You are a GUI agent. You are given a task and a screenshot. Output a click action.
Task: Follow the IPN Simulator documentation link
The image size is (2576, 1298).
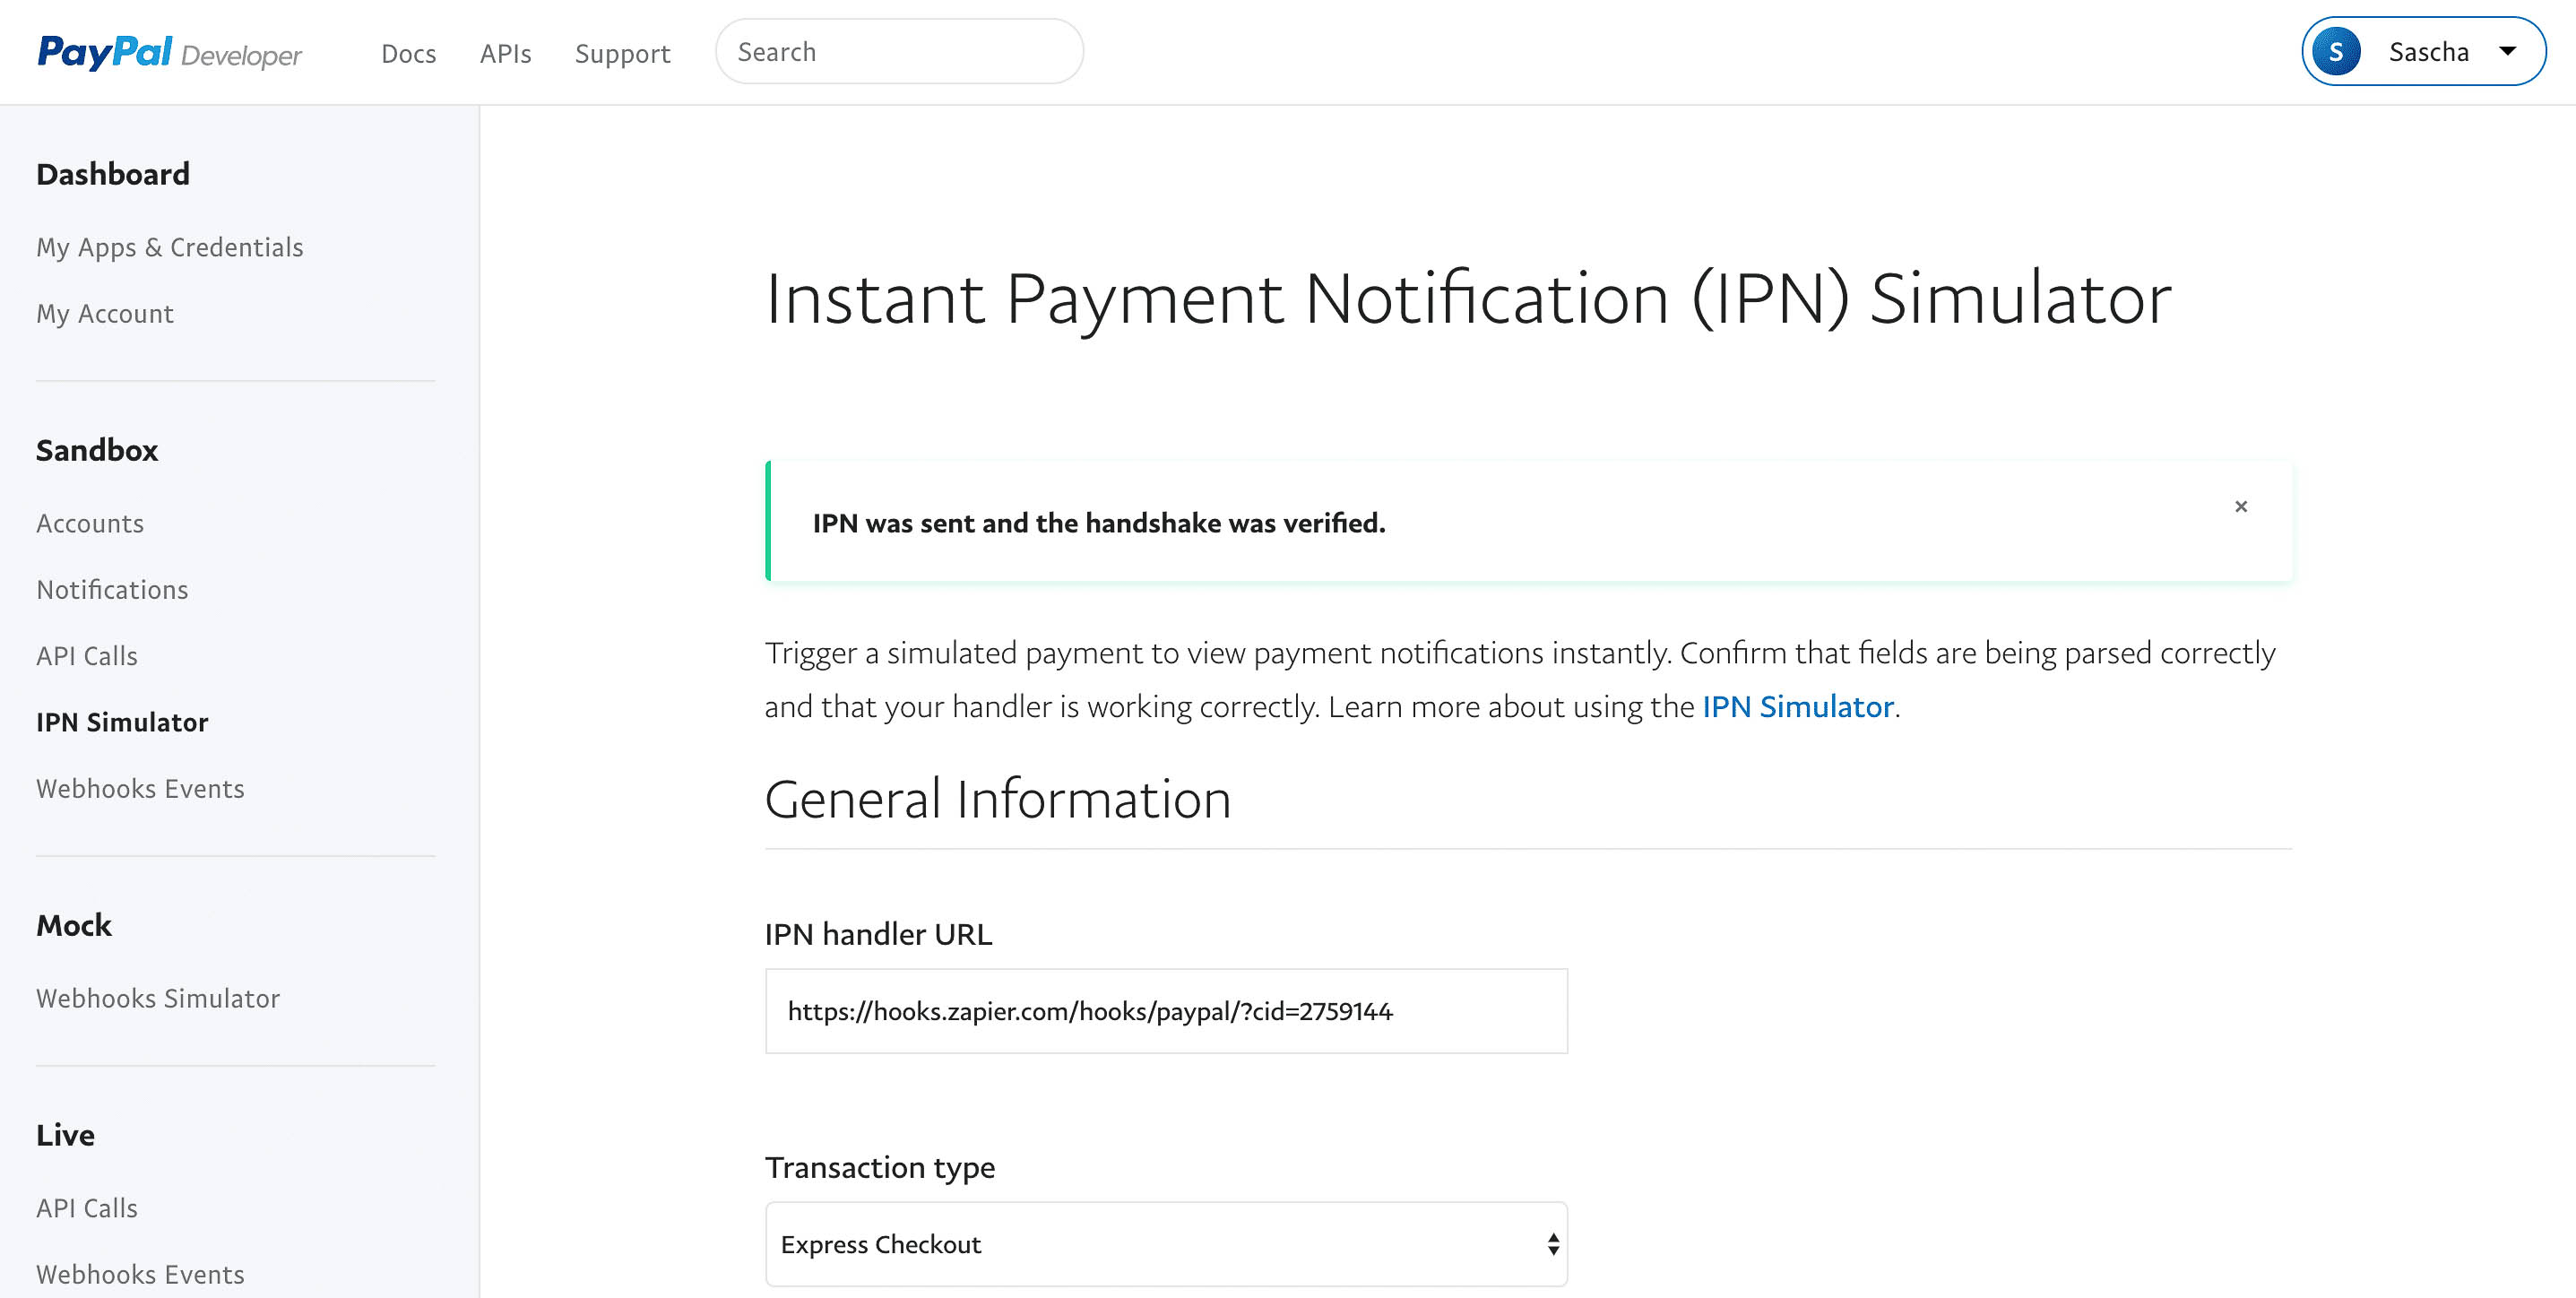point(1797,707)
